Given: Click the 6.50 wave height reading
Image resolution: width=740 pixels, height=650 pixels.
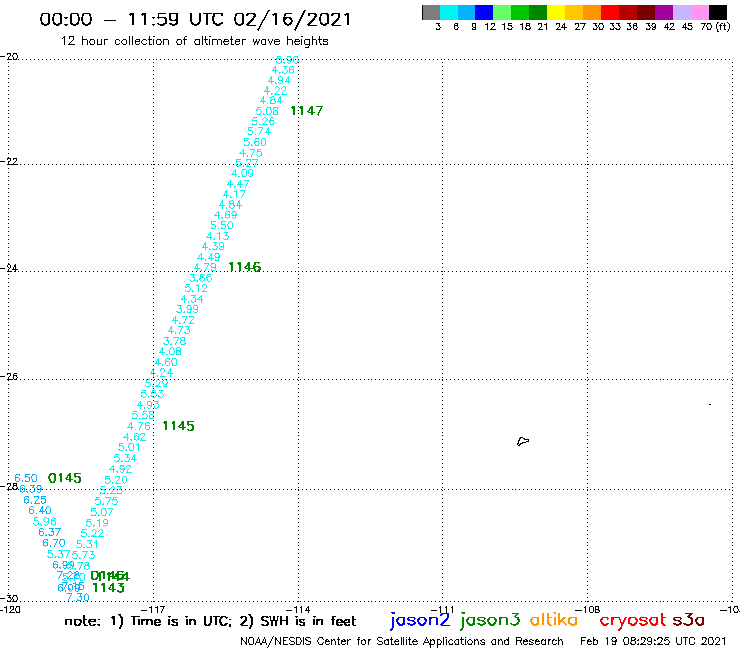Looking at the screenshot, I should click(x=26, y=479).
